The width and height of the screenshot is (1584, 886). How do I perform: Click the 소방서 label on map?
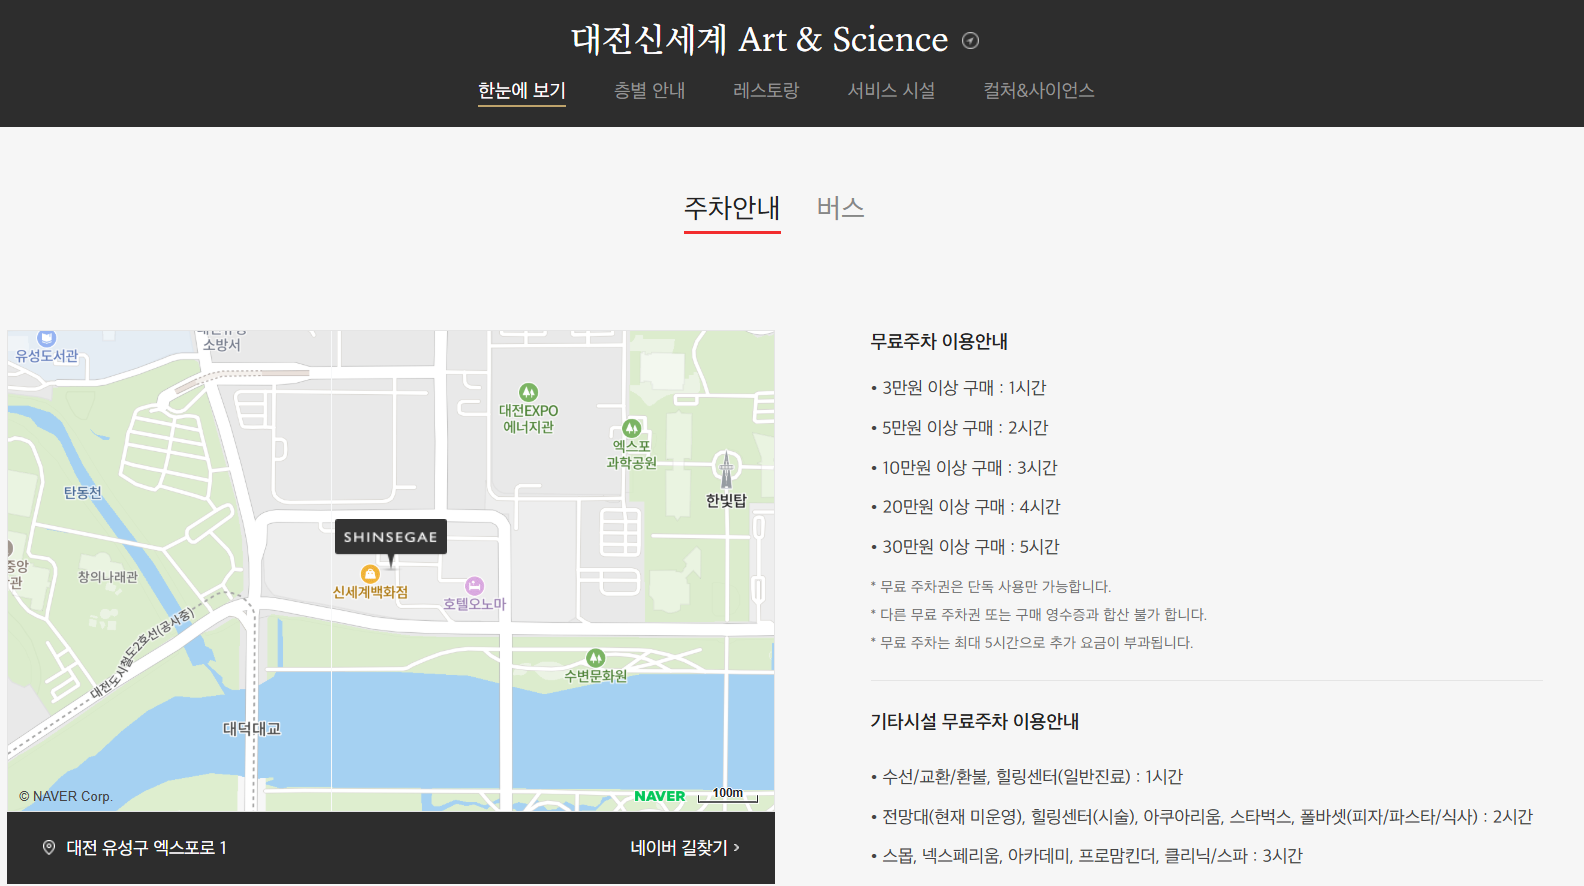pos(222,344)
